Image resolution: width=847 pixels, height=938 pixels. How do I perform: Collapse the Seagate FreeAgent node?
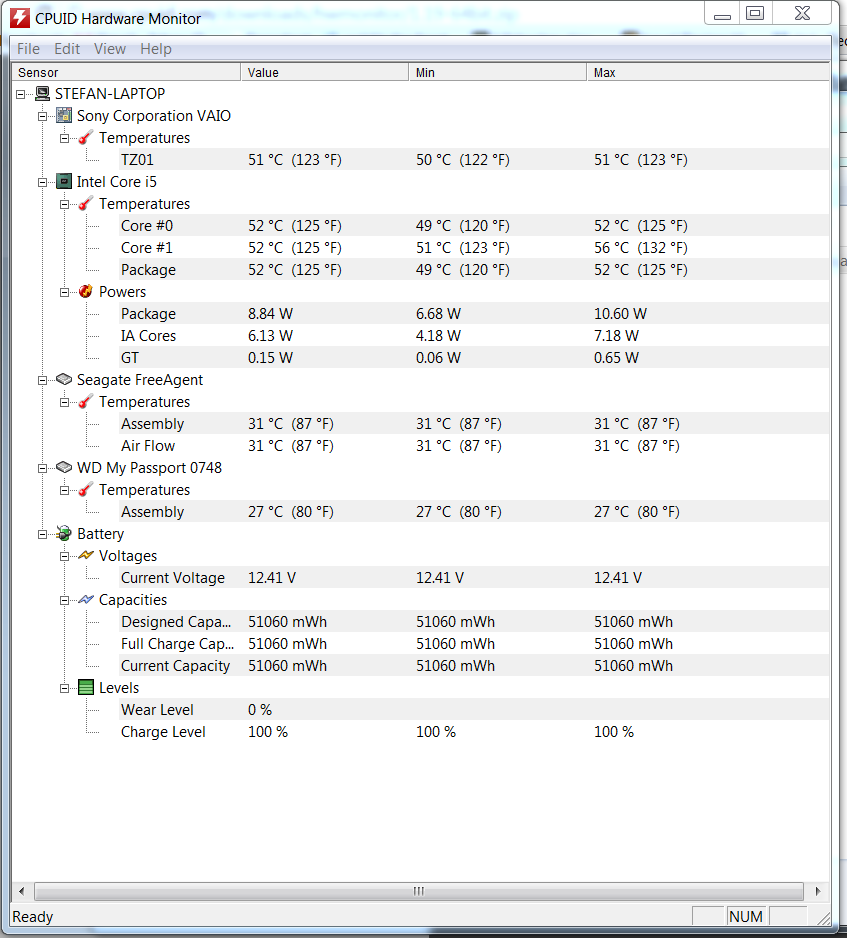click(x=42, y=380)
